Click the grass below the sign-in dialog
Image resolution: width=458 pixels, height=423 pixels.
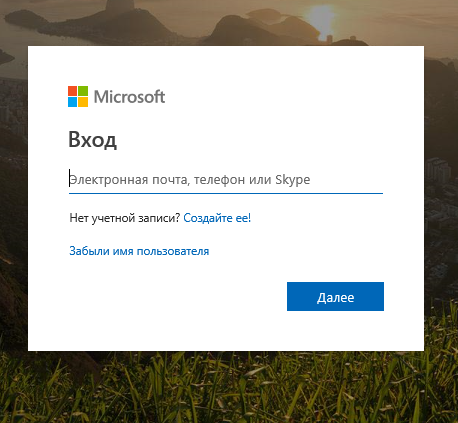coord(227,387)
